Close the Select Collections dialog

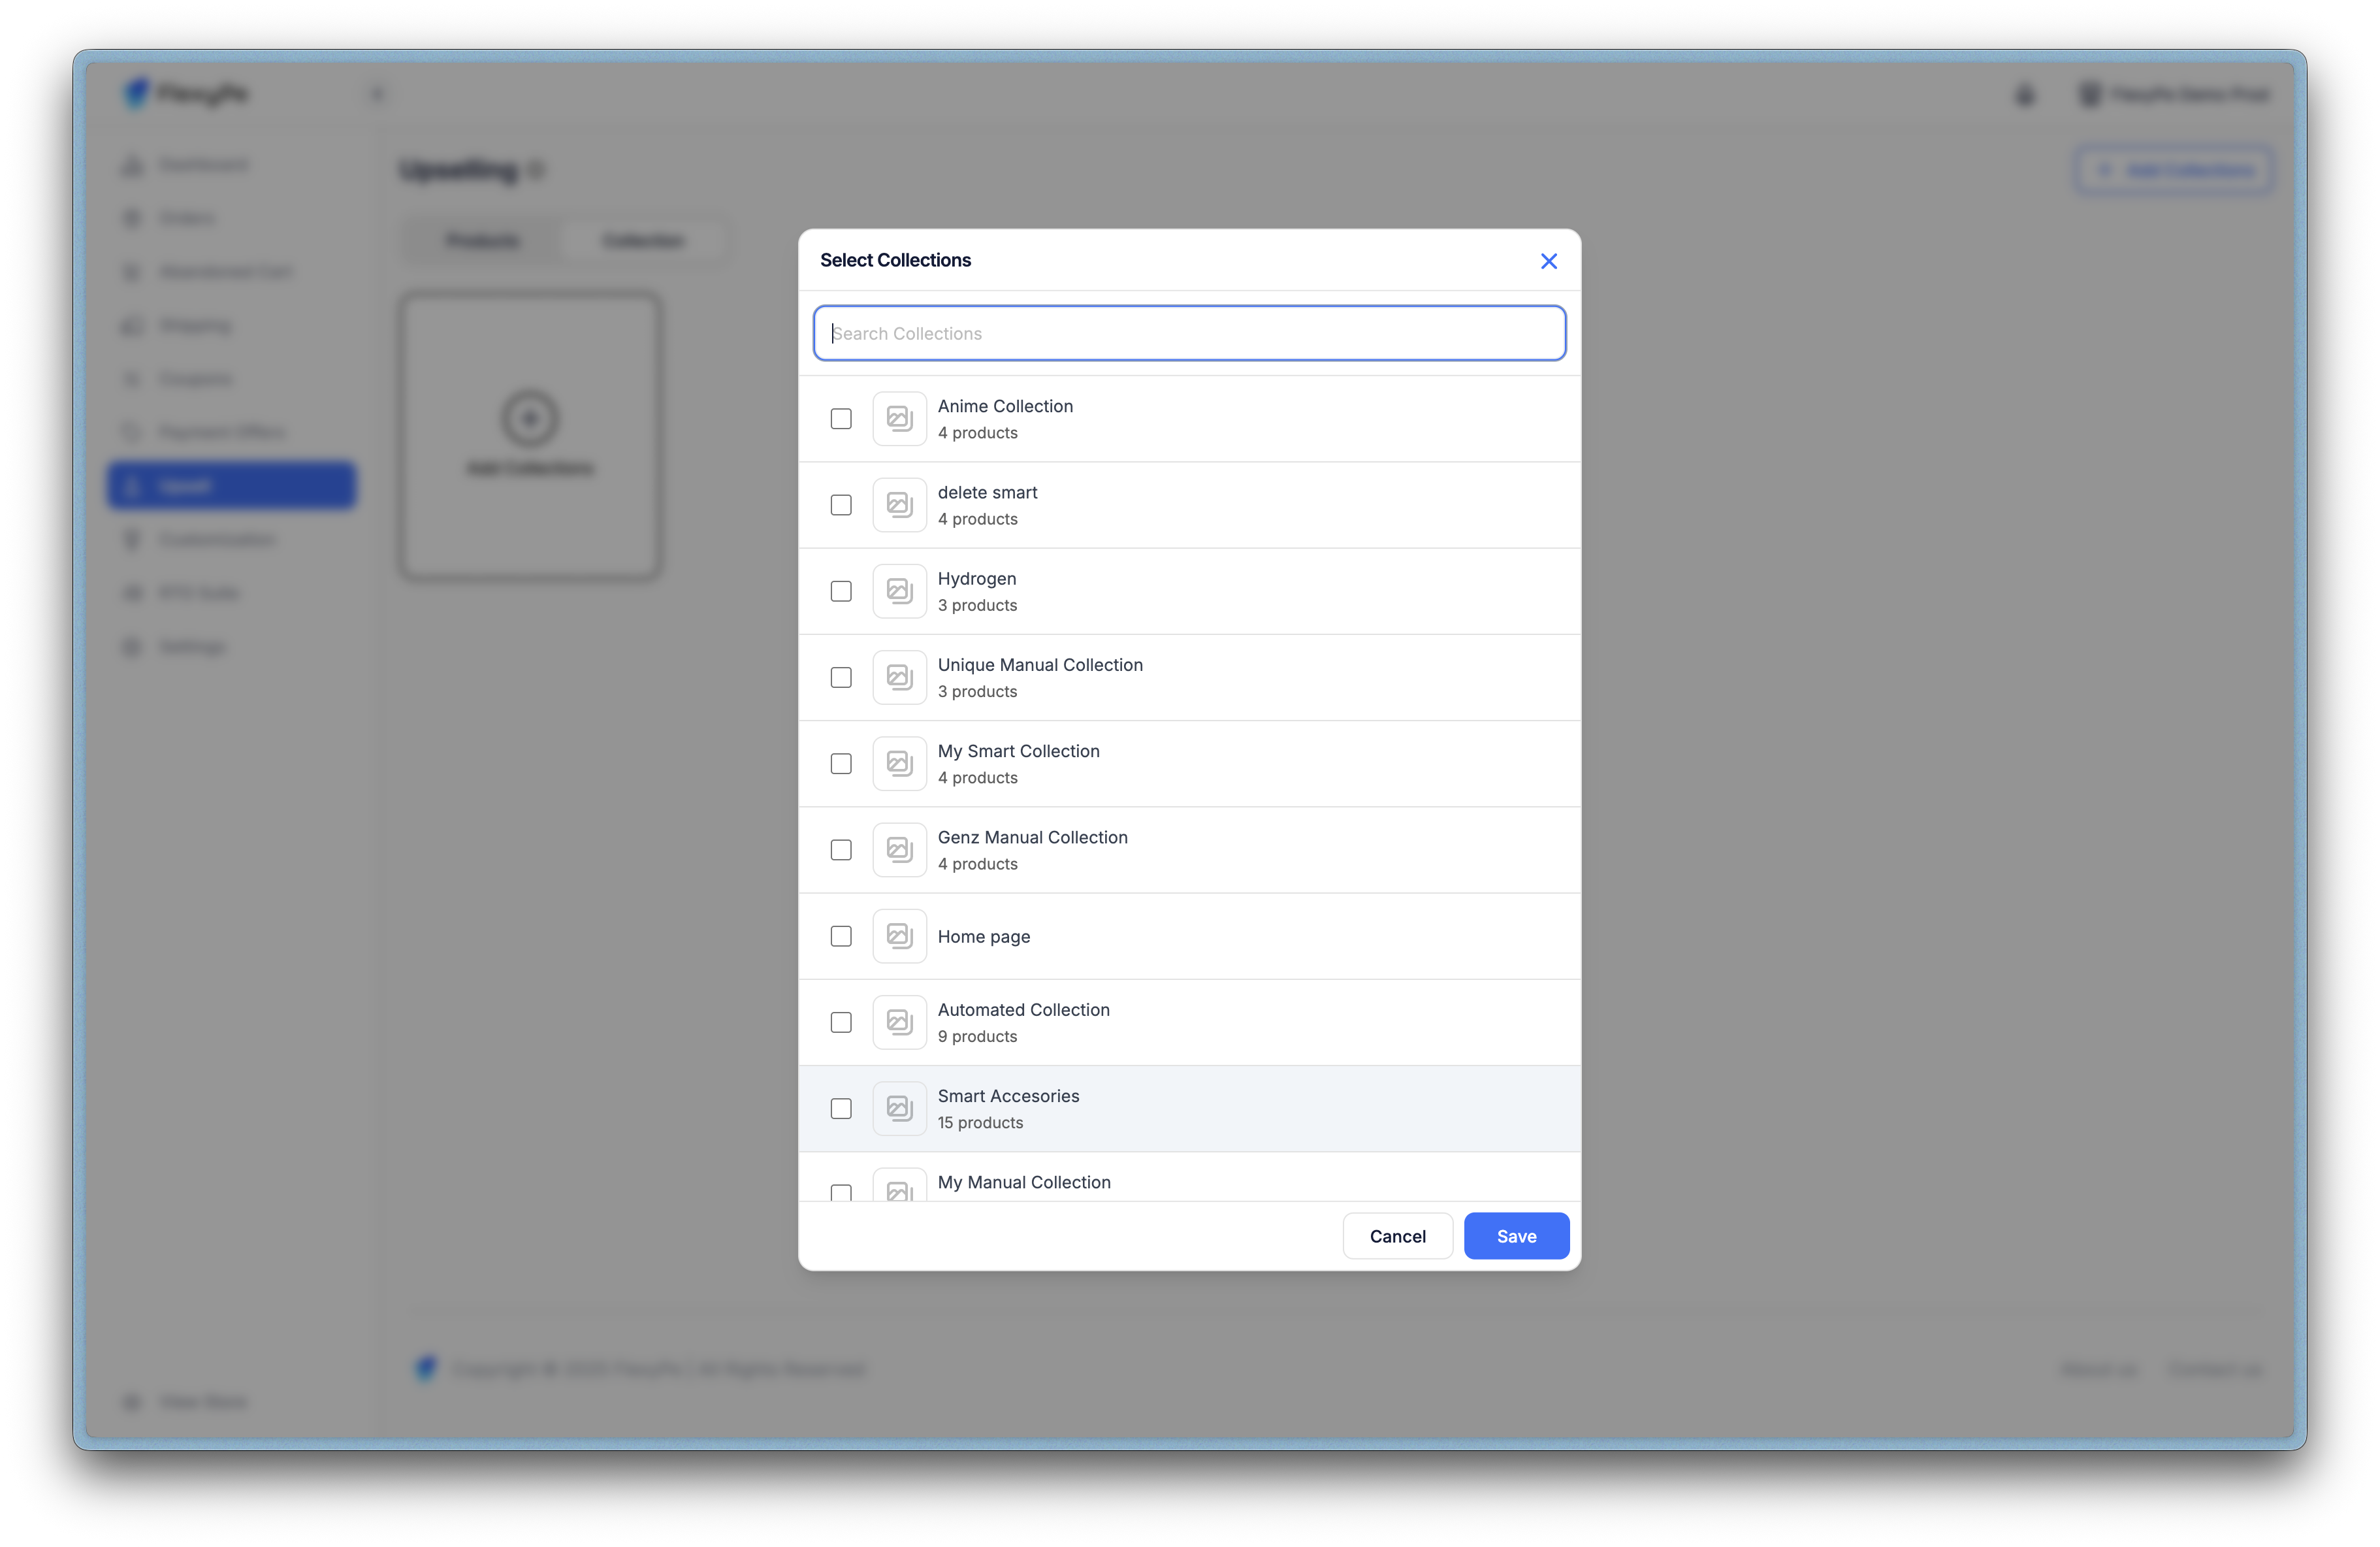click(1548, 261)
